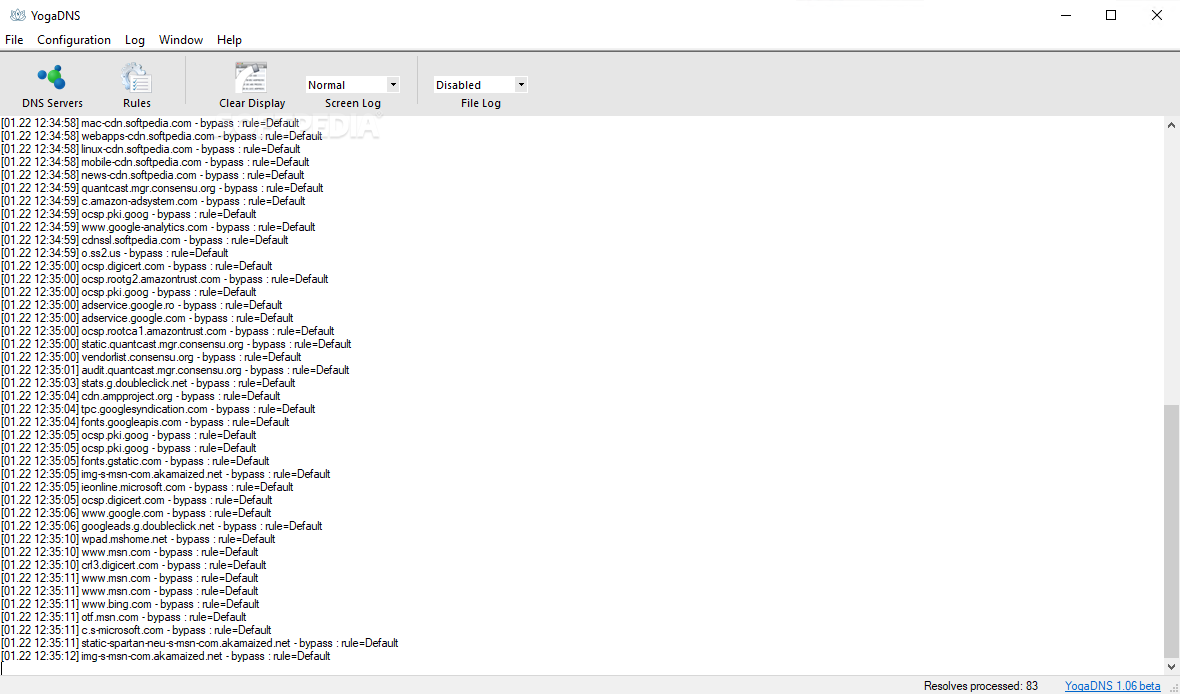Select the news-cdn.softpedia.com log entry
1180x694 pixels.
pyautogui.click(x=153, y=175)
